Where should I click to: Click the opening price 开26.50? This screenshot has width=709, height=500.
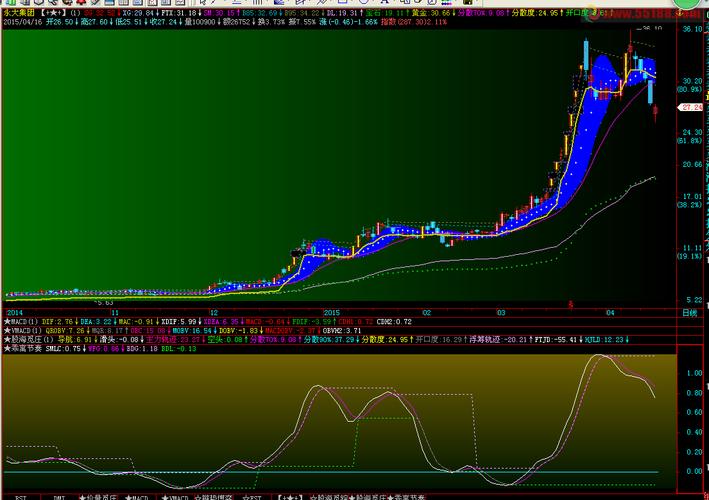(59, 22)
